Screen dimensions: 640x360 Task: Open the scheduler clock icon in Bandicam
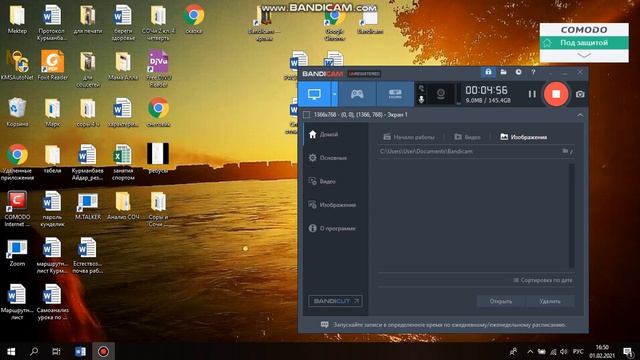(518, 72)
